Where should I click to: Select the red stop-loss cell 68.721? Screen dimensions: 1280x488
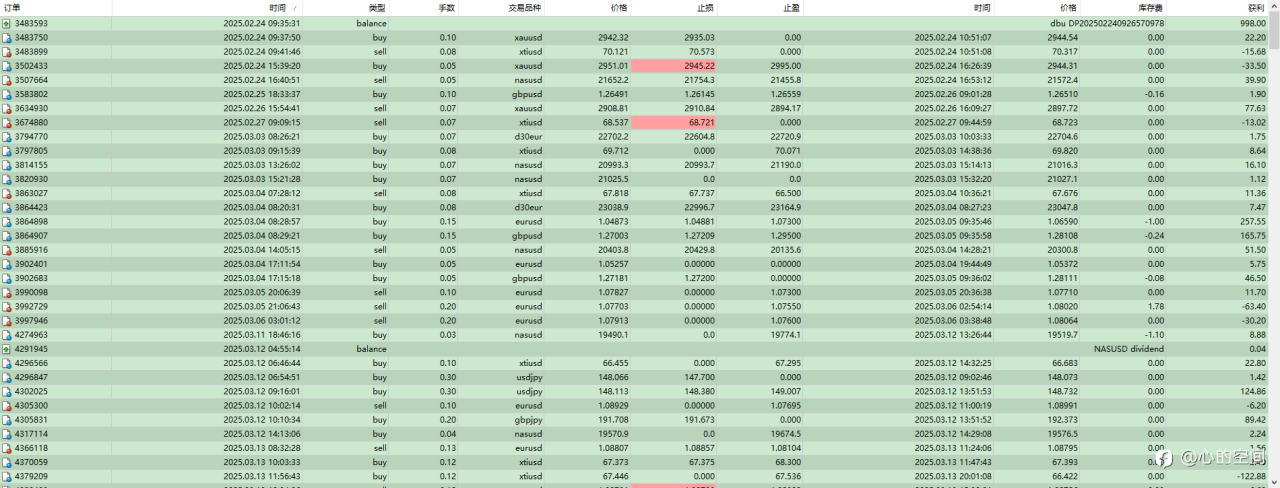674,122
